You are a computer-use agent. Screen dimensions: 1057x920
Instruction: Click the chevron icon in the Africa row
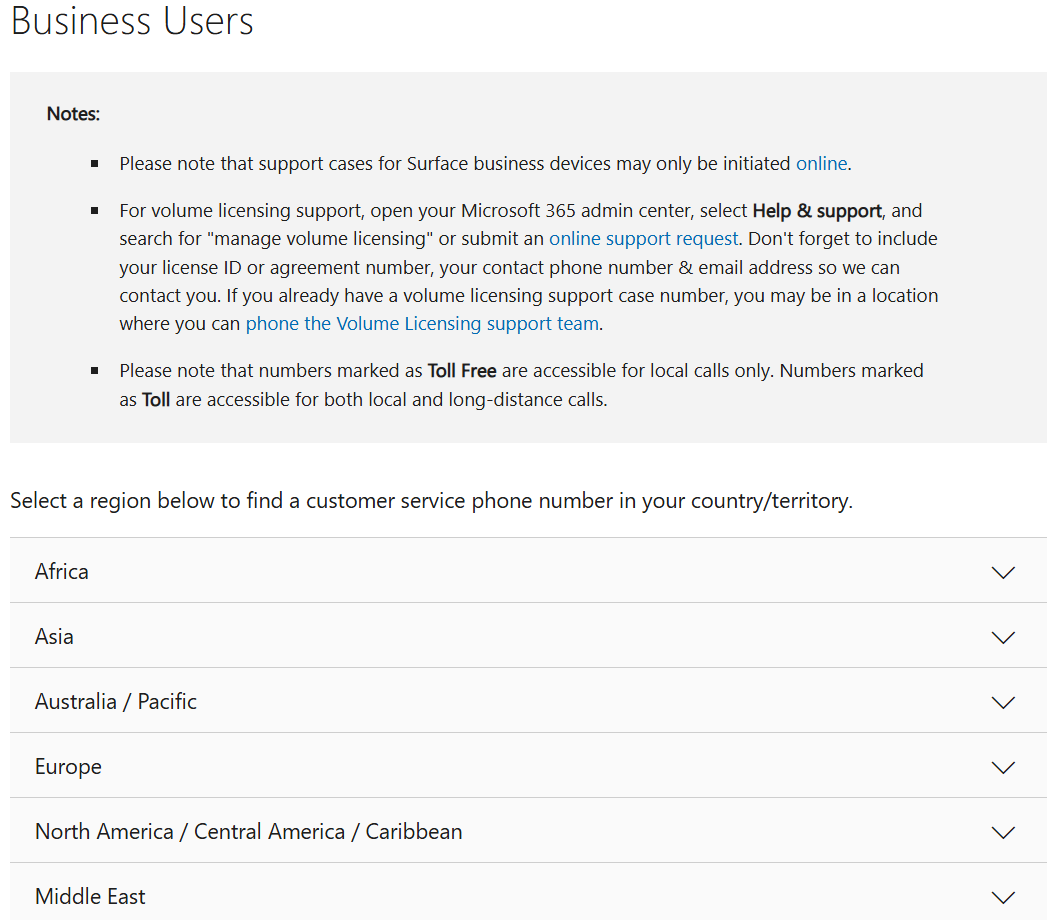1002,572
